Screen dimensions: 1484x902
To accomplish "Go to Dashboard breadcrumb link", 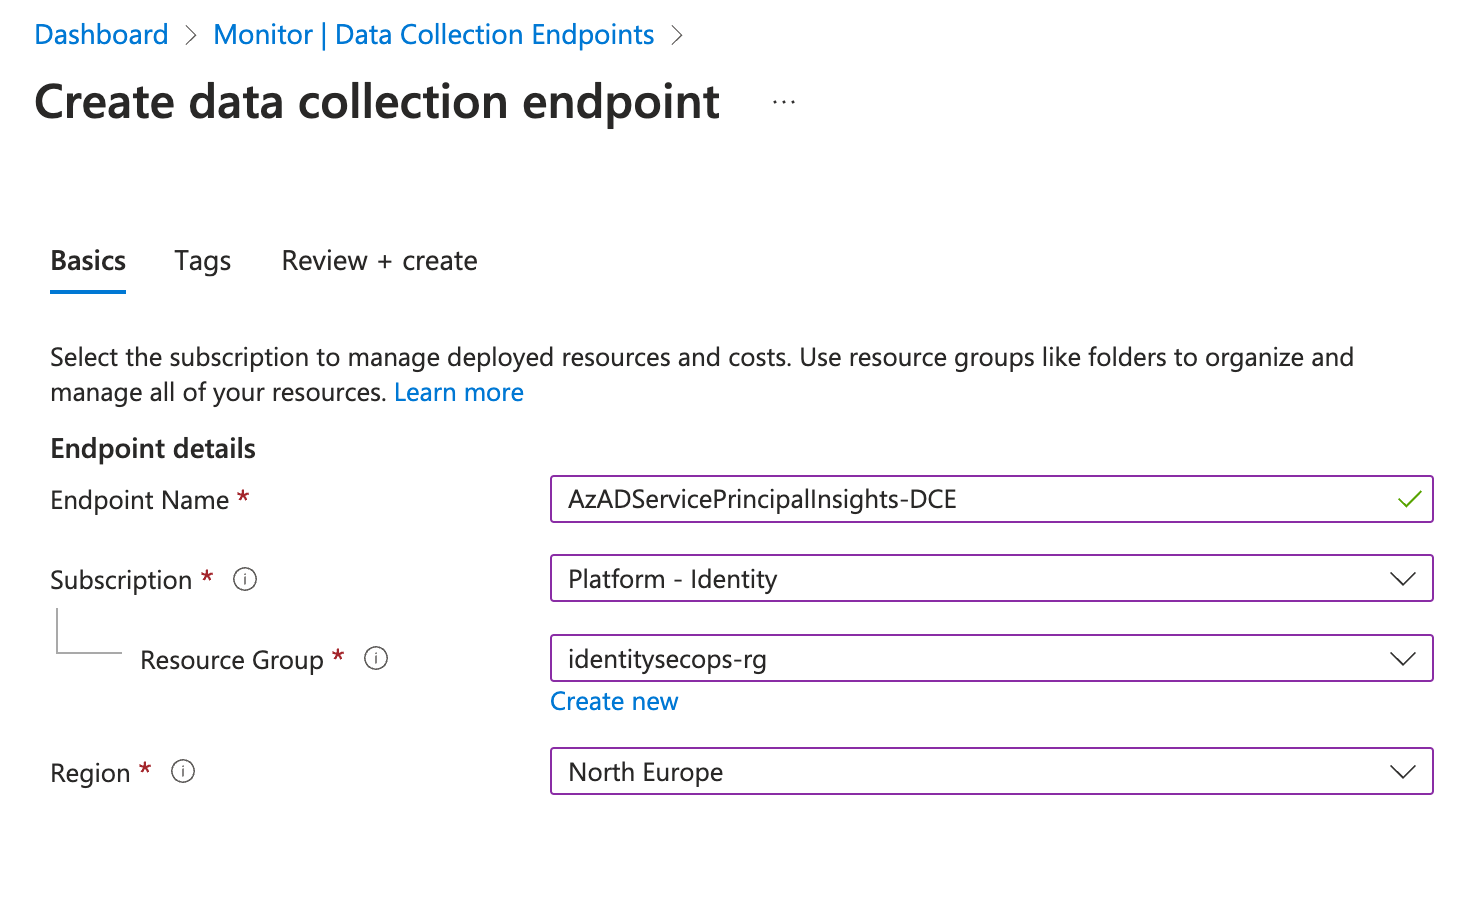I will pos(101,35).
